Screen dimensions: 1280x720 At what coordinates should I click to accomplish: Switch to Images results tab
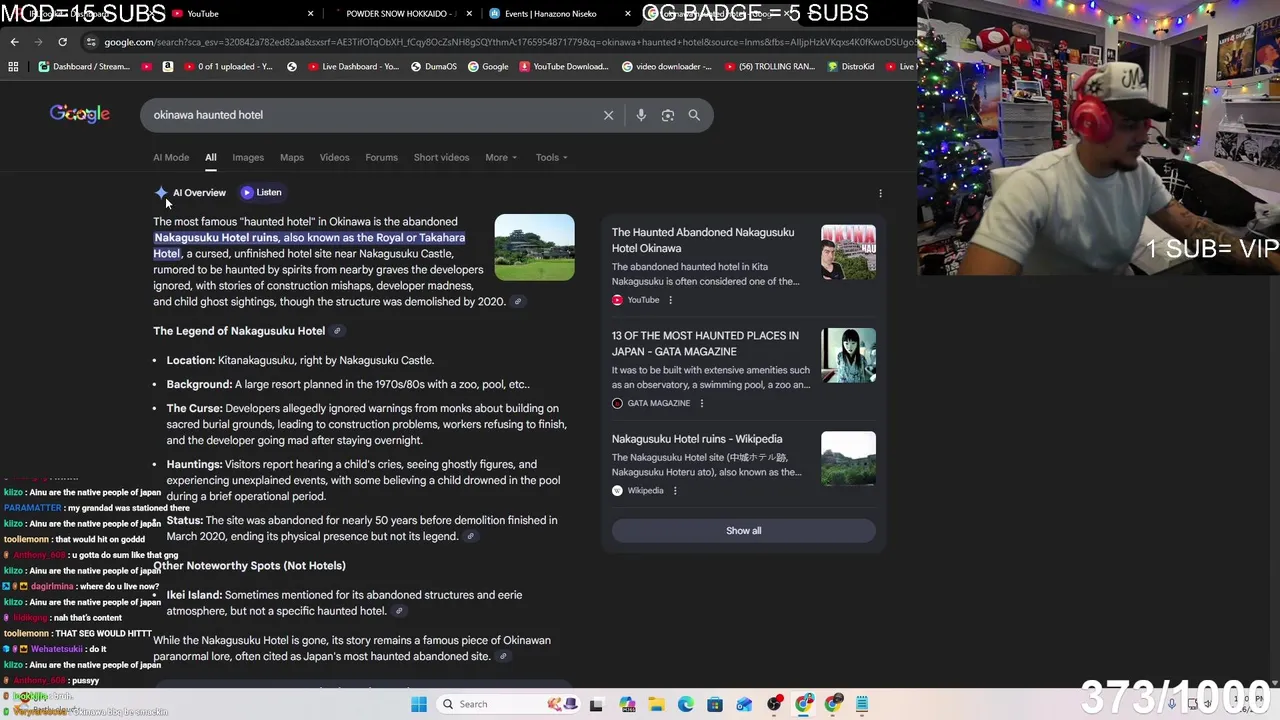(x=248, y=157)
